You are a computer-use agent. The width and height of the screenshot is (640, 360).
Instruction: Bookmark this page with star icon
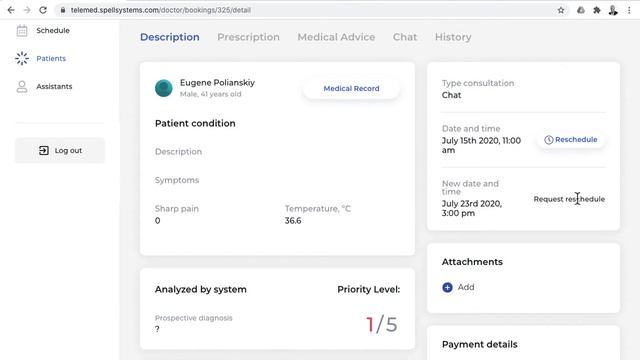561,10
